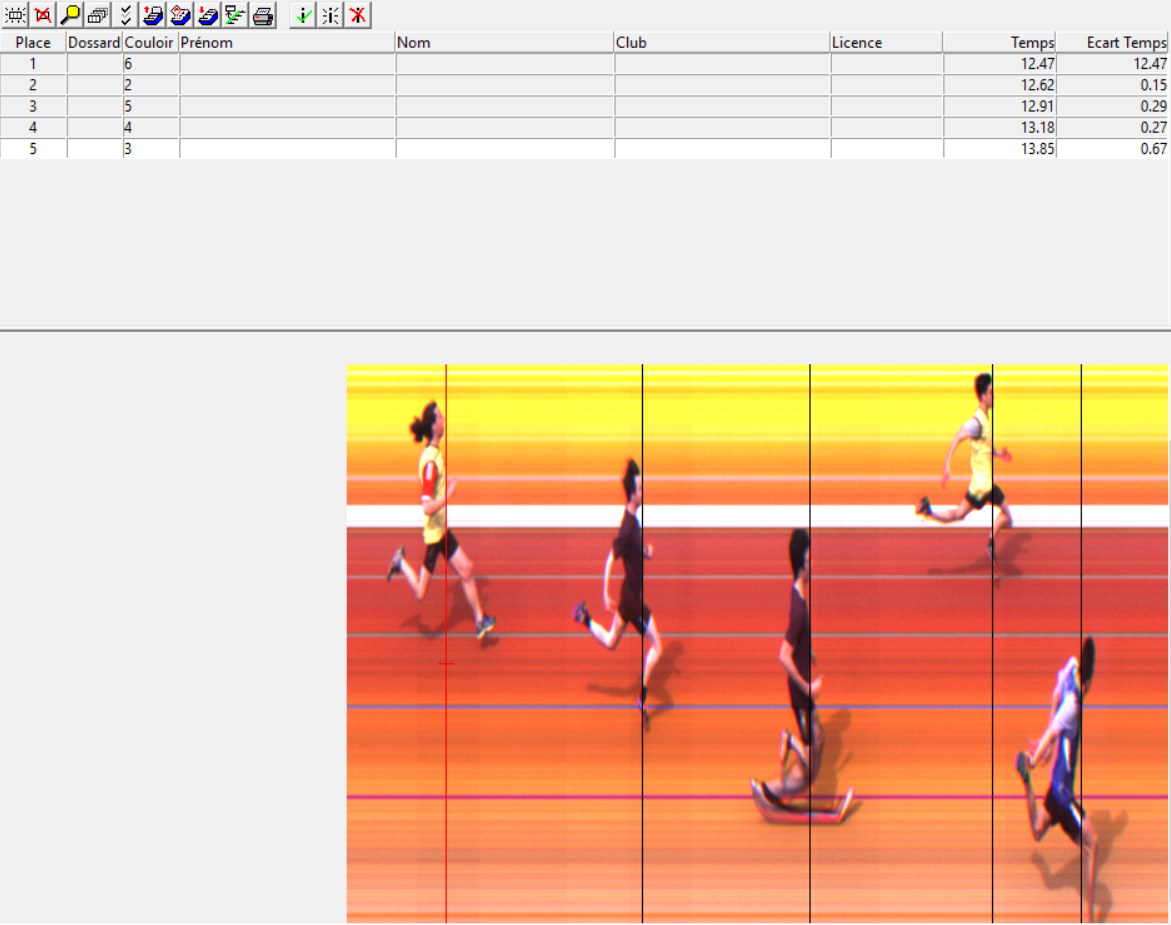Sort results by the Place column header
This screenshot has width=1171, height=925.
[x=33, y=43]
